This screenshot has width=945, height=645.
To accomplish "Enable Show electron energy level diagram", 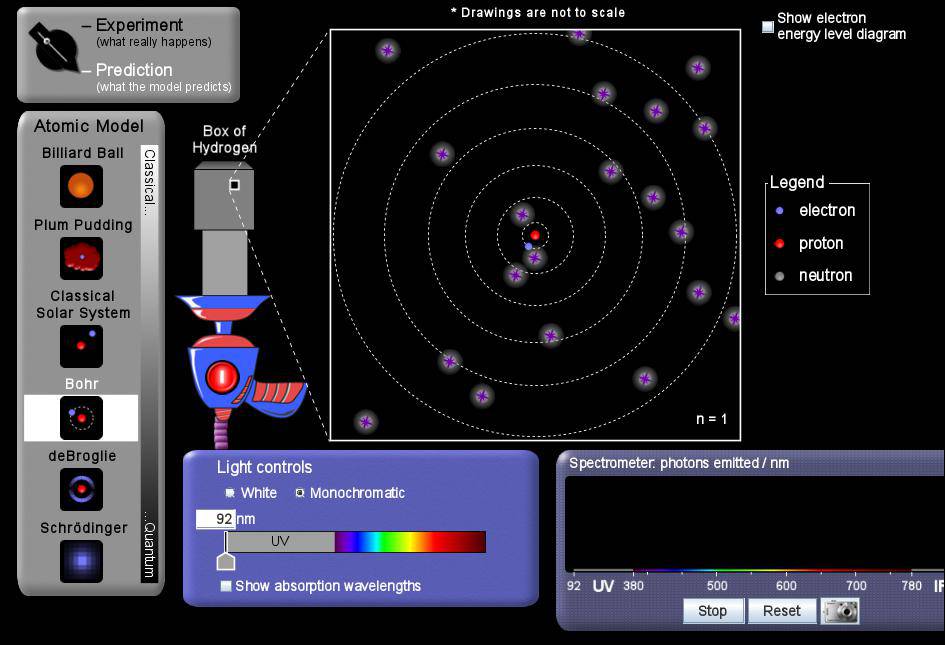I will pyautogui.click(x=768, y=27).
